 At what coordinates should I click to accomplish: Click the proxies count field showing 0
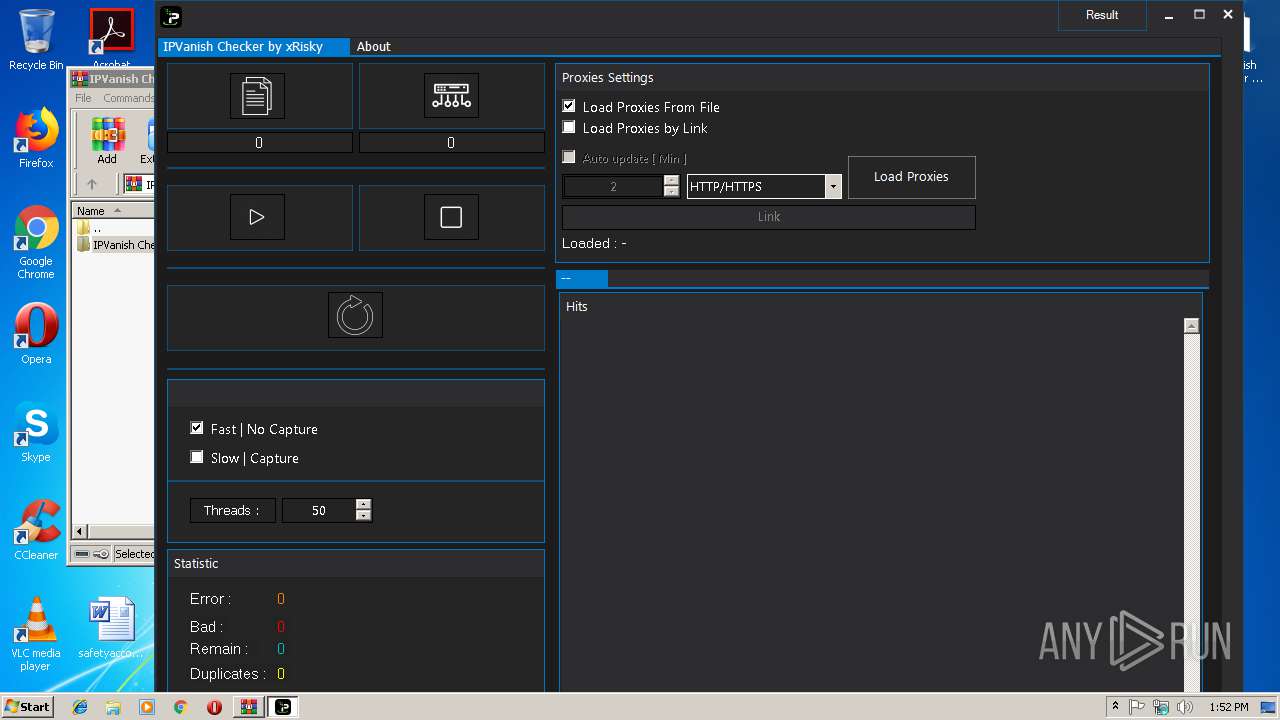click(x=451, y=143)
